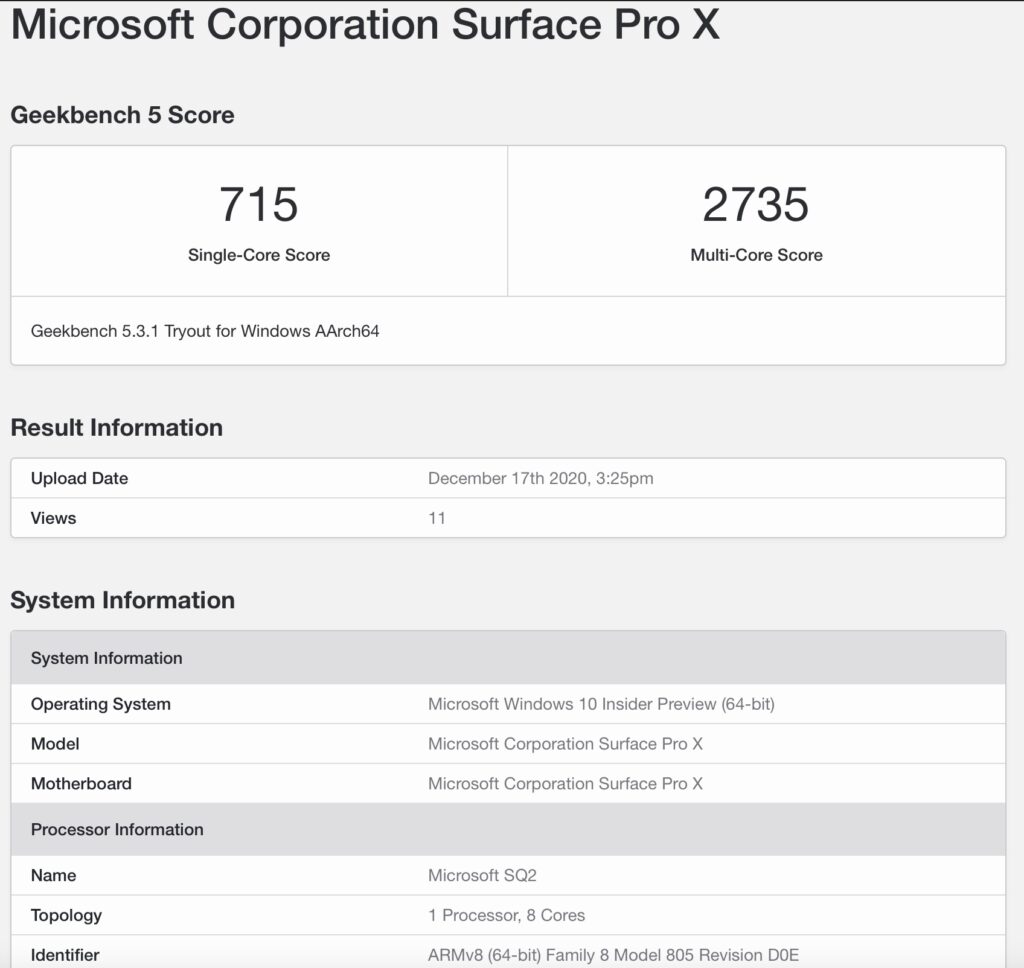Click the Motherboard row label
Viewport: 1024px width, 968px height.
coord(81,783)
